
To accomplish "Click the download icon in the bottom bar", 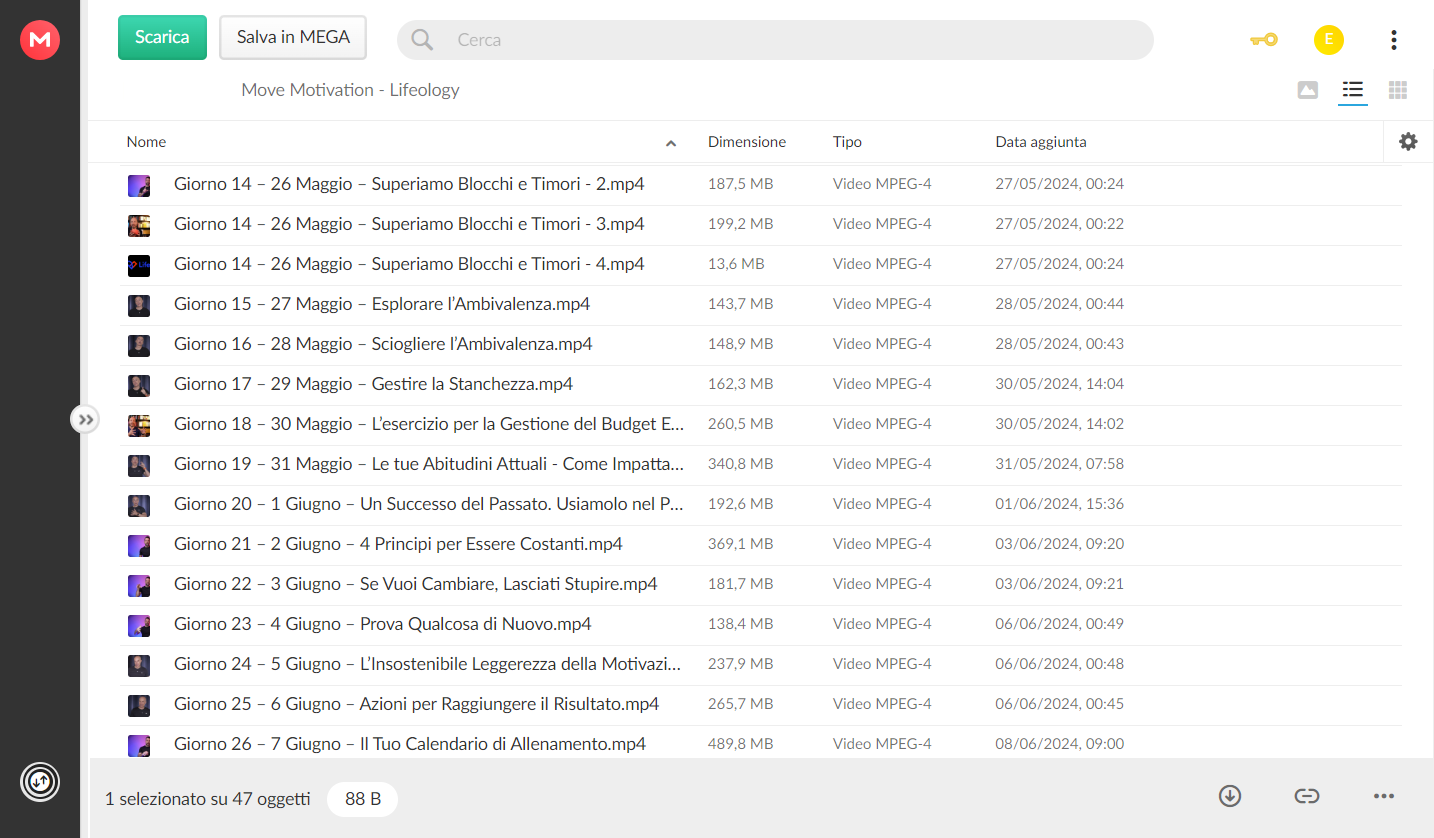I will click(1230, 796).
